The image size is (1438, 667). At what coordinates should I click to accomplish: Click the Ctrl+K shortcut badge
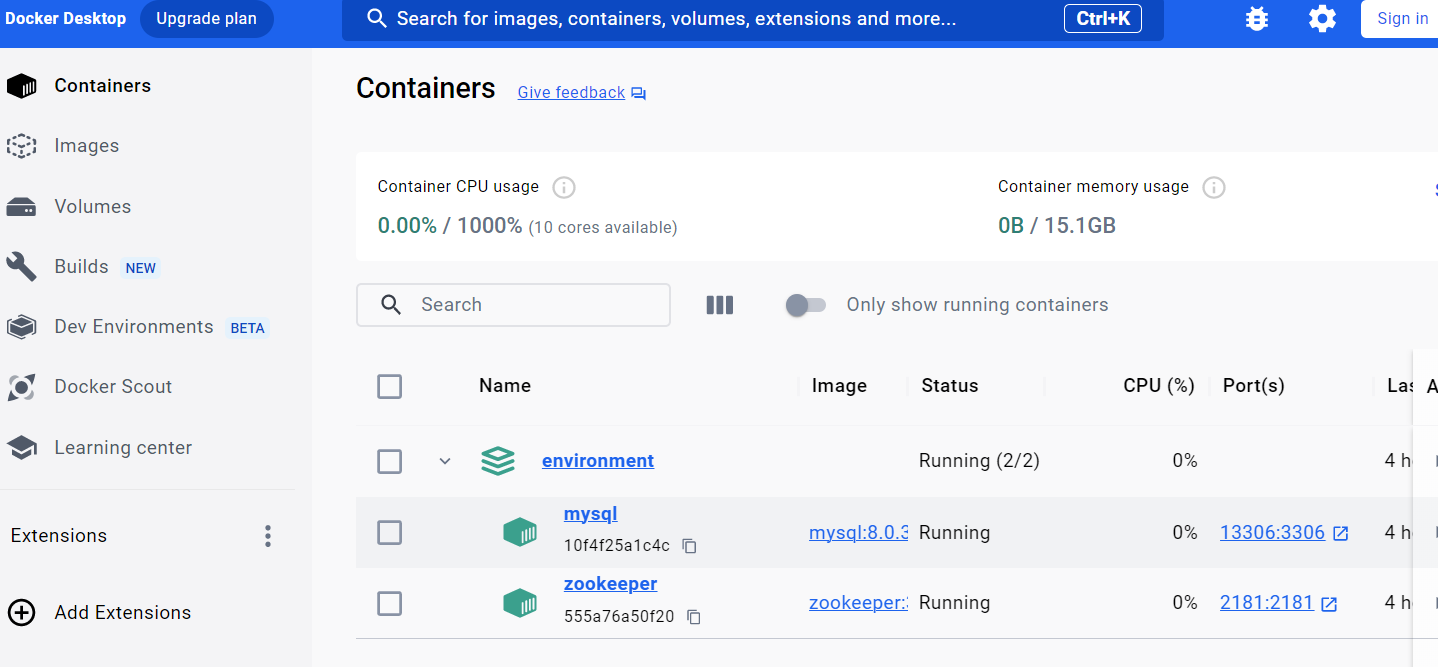1103,19
